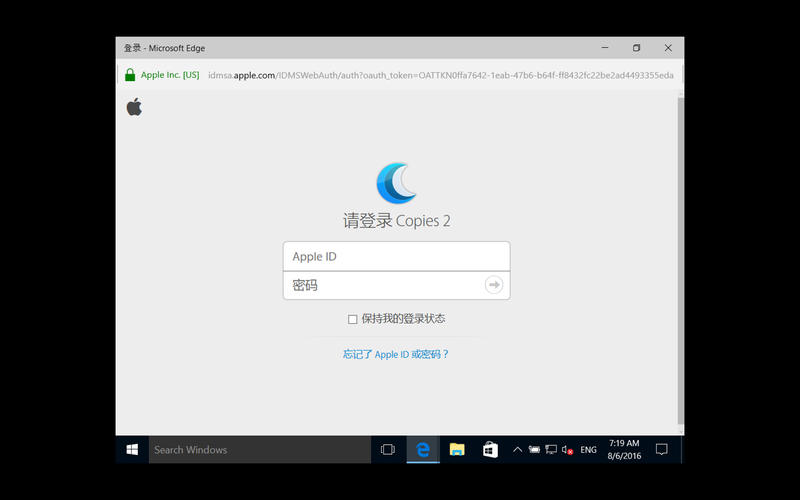Click the Apple Inc. [US] certificate label

click(170, 75)
